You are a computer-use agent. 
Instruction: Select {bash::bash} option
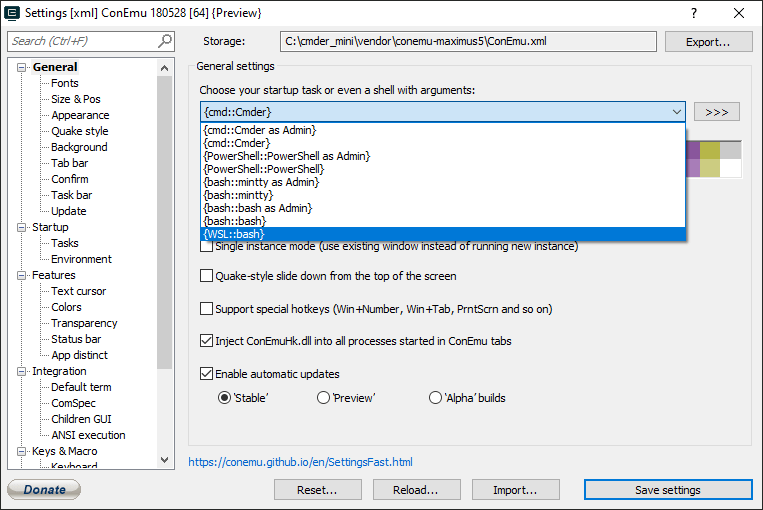point(443,221)
